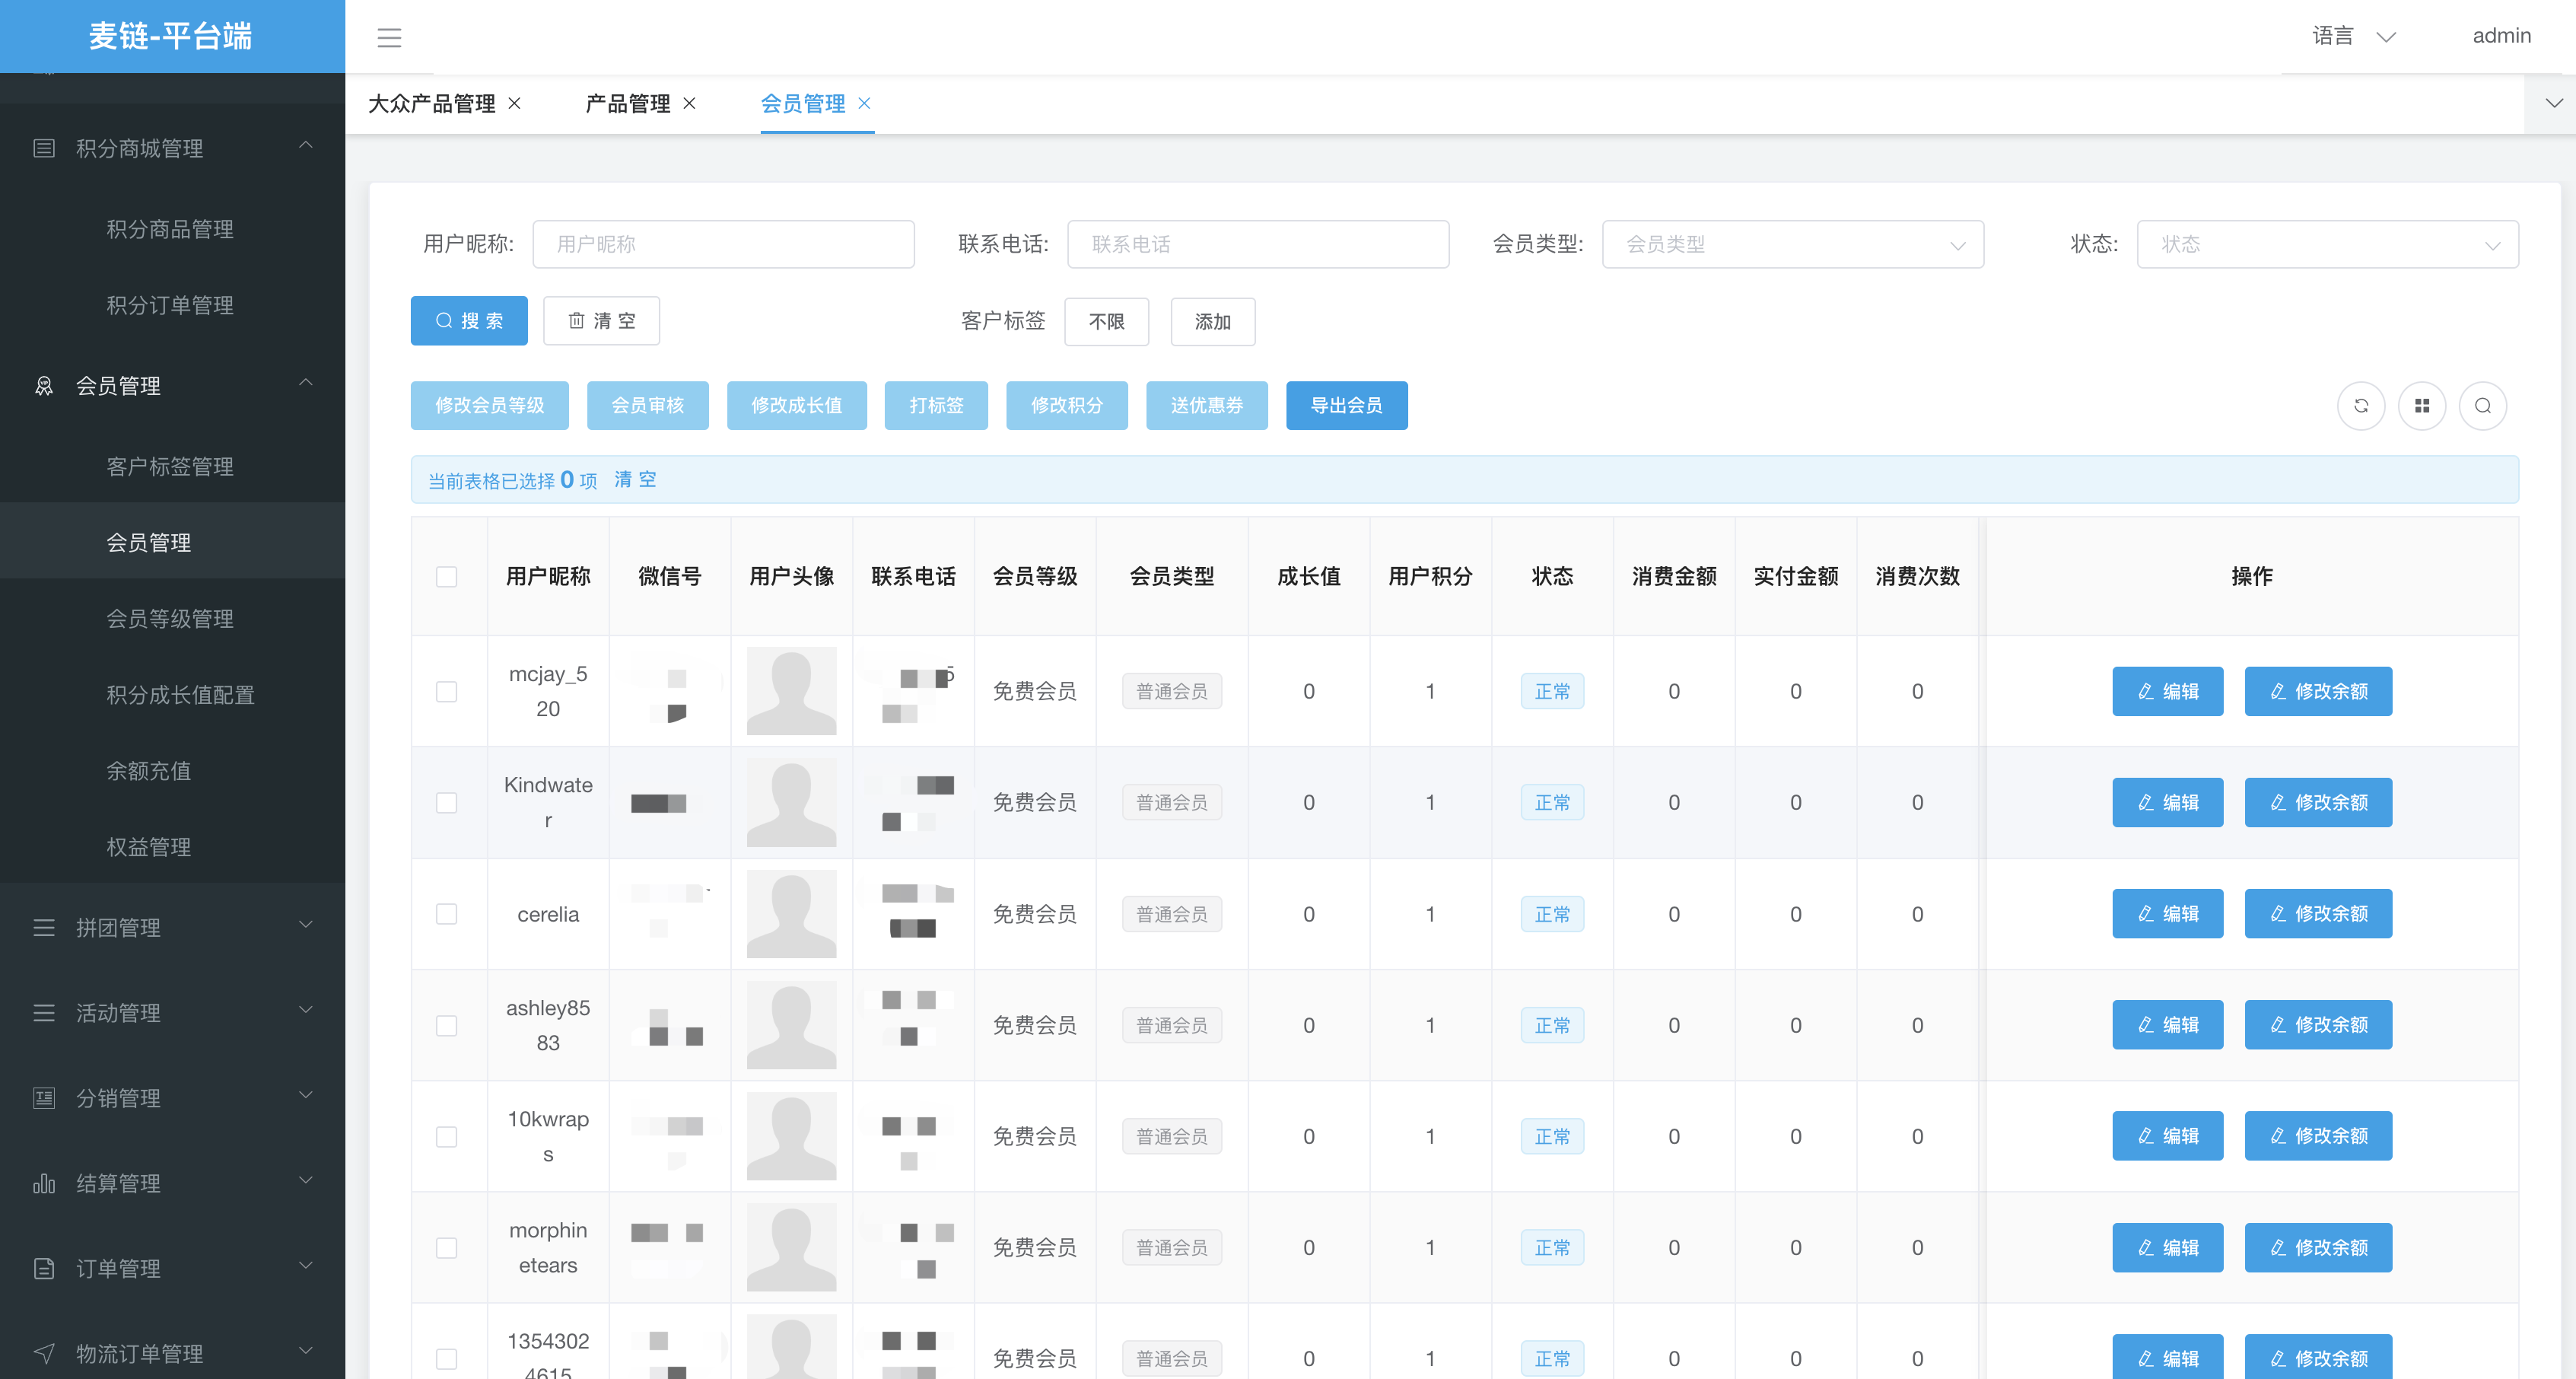The image size is (2576, 1379).
Task: Select the 13543024615 row checkbox
Action: pos(447,1359)
